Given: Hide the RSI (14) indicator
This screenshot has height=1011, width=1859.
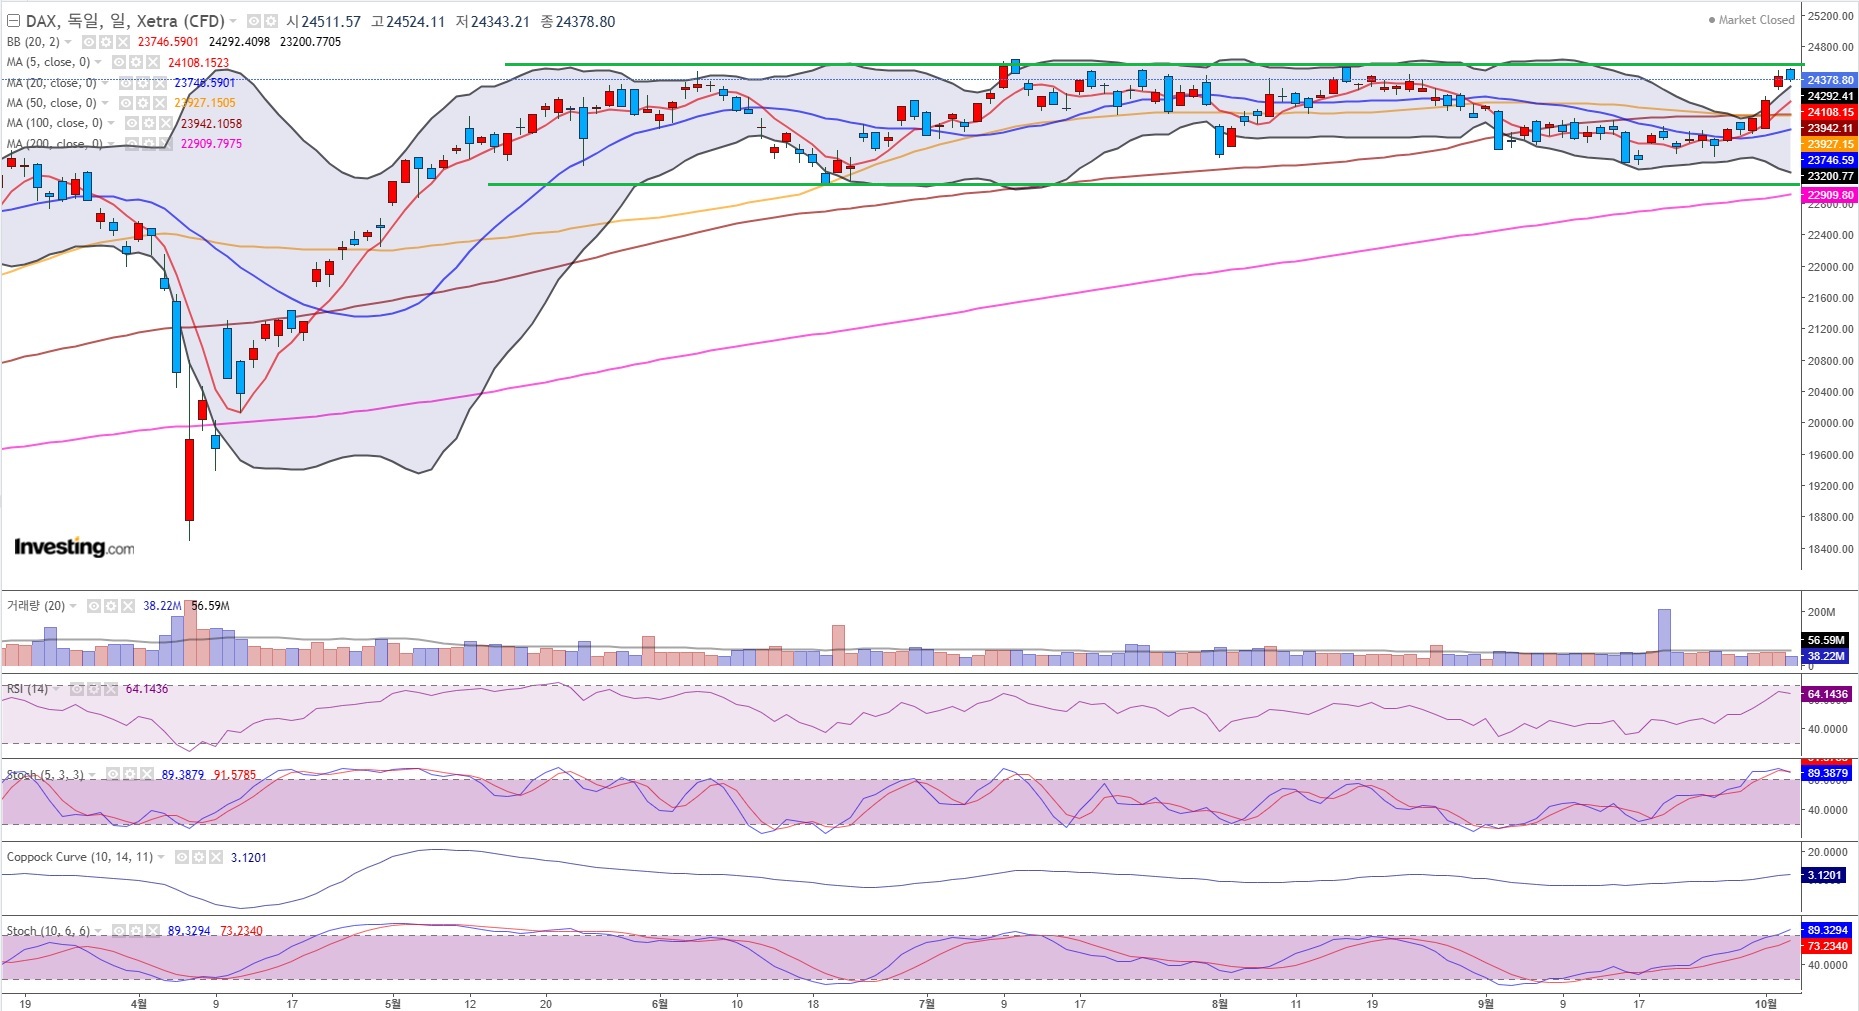Looking at the screenshot, I should pos(76,689).
